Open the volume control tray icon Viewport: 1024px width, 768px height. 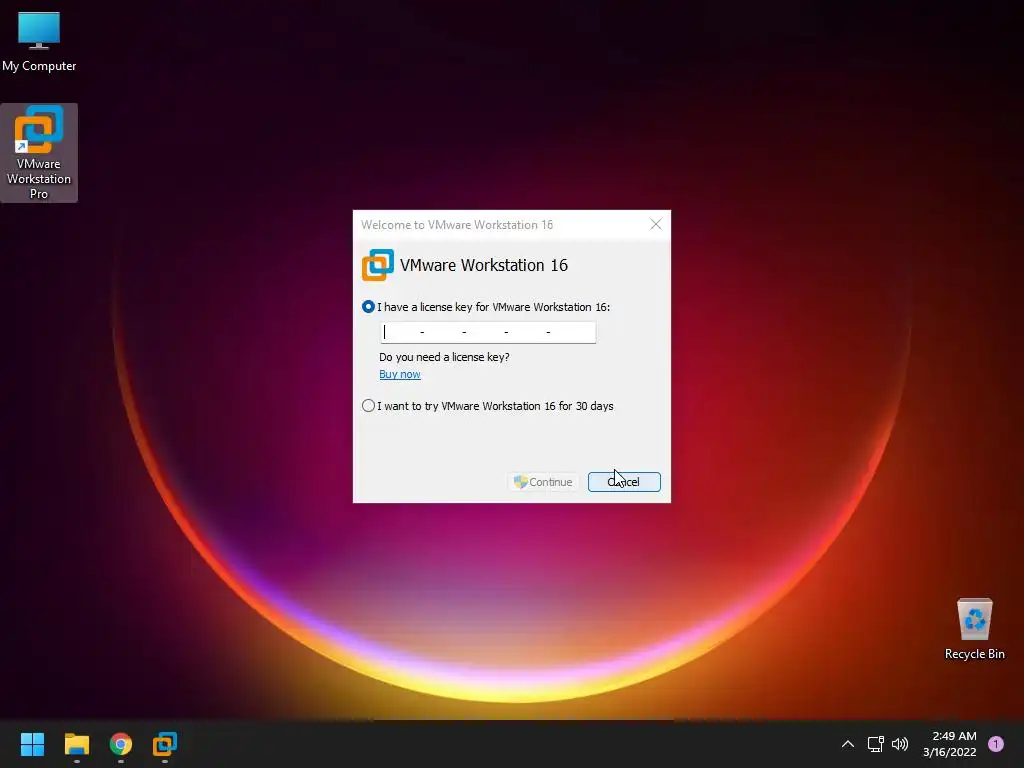coord(900,744)
